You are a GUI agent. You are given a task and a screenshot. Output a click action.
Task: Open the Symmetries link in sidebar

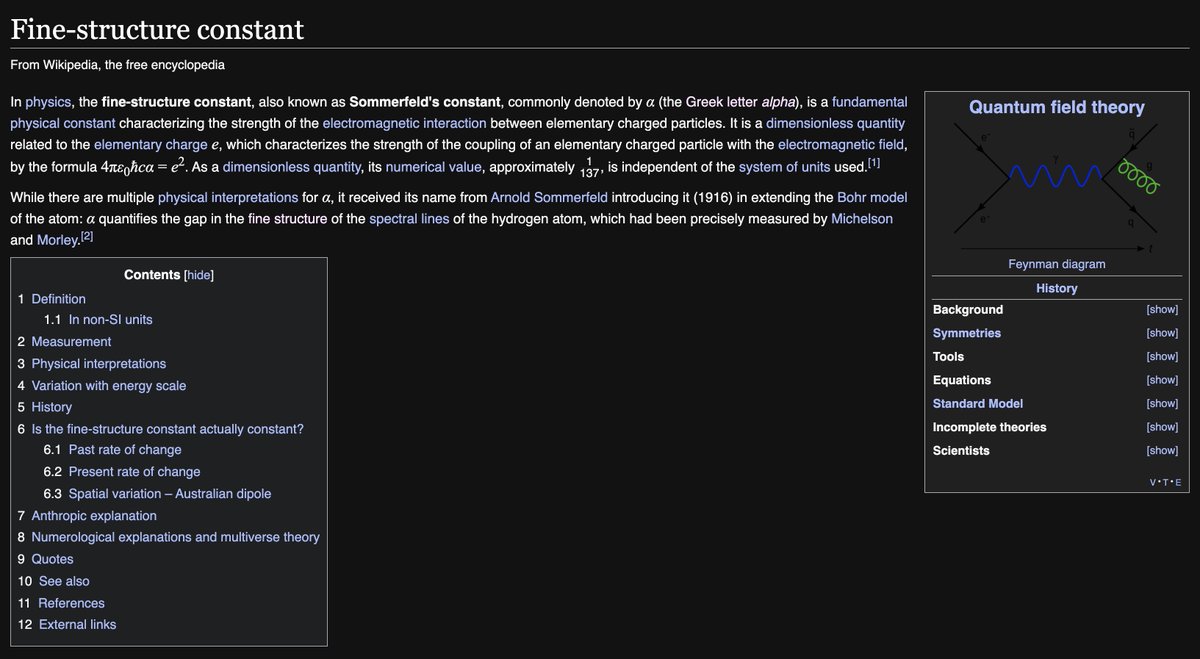click(x=967, y=333)
